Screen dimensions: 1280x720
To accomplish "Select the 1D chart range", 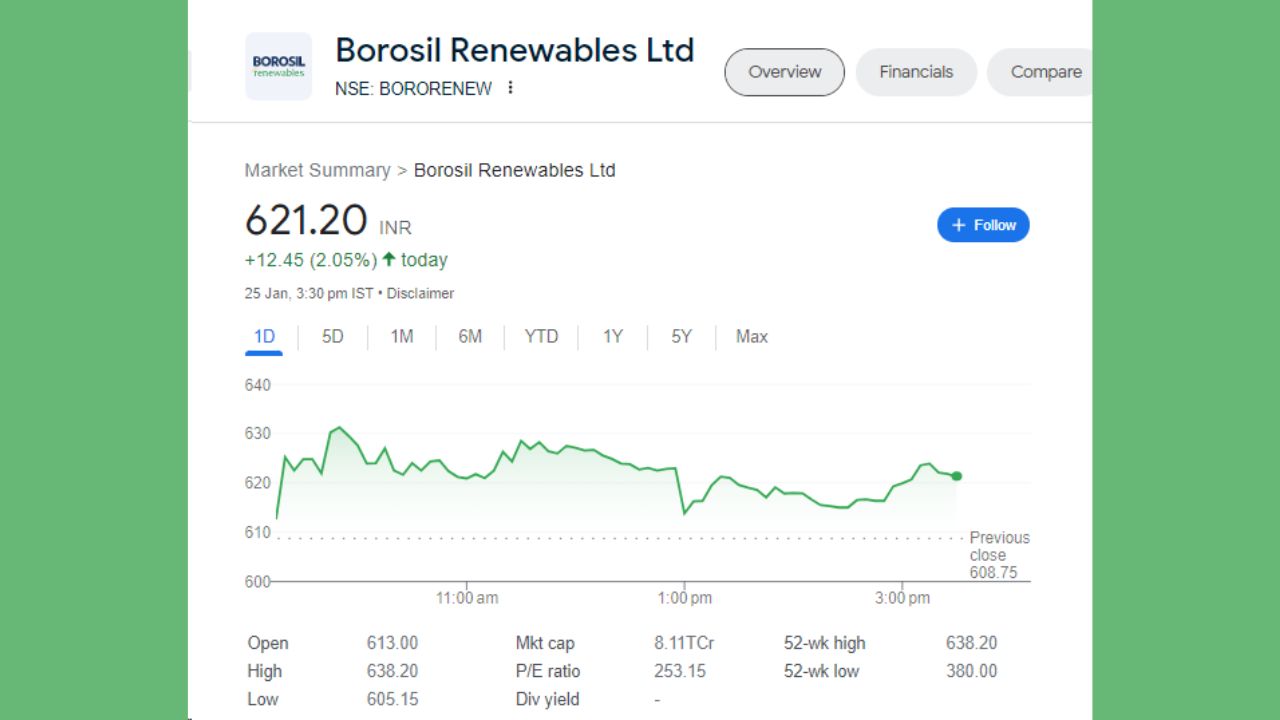I will click(264, 337).
